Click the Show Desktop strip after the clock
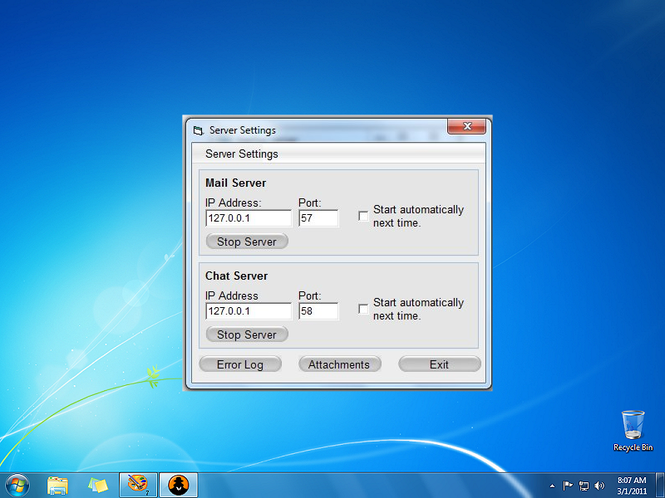 pyautogui.click(x=660, y=485)
